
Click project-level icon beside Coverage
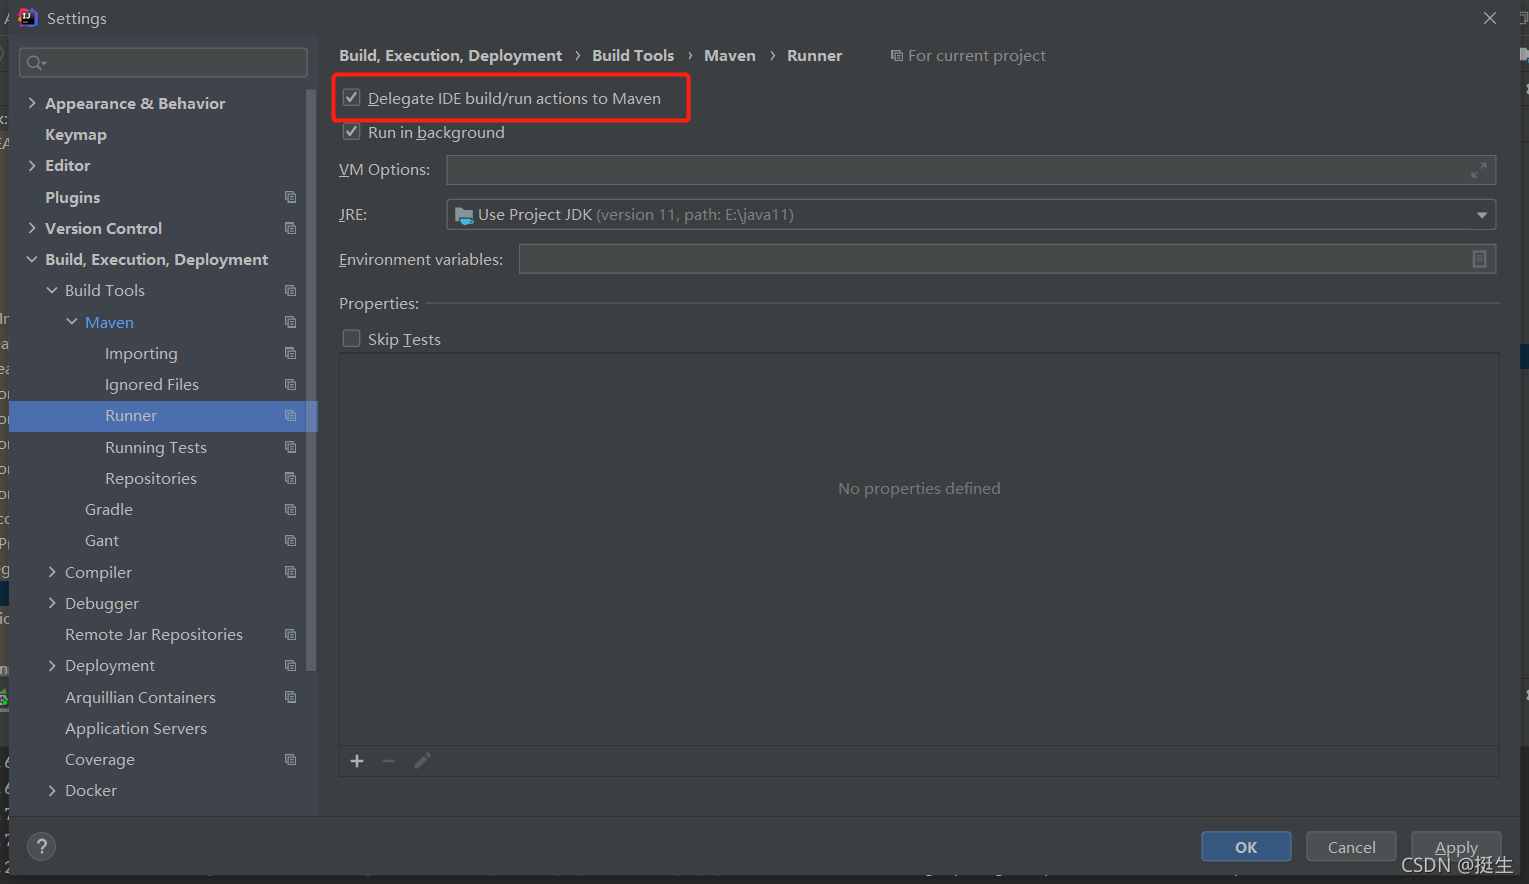click(290, 759)
